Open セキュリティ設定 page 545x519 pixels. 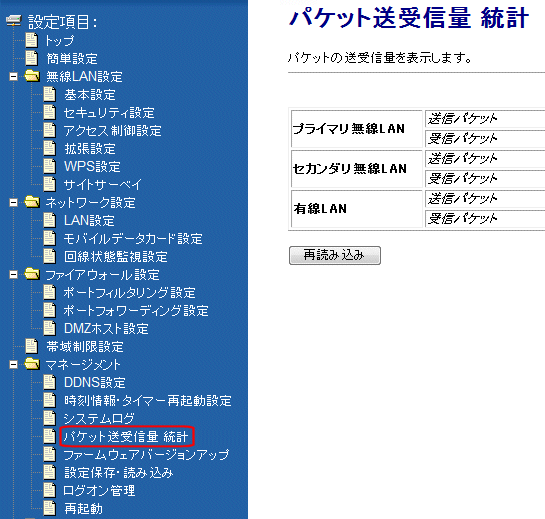point(109,113)
